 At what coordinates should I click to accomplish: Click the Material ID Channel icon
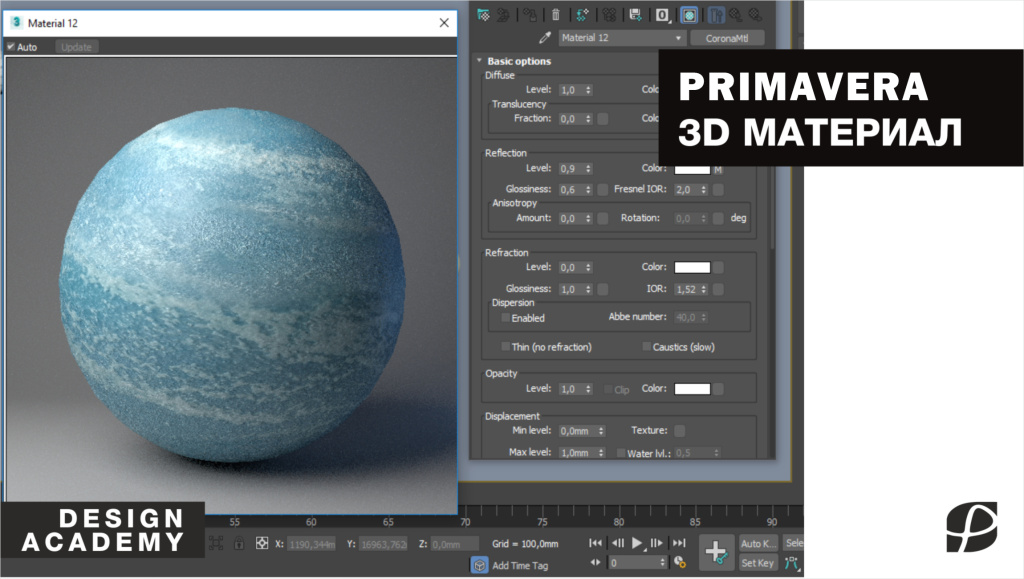tap(662, 14)
